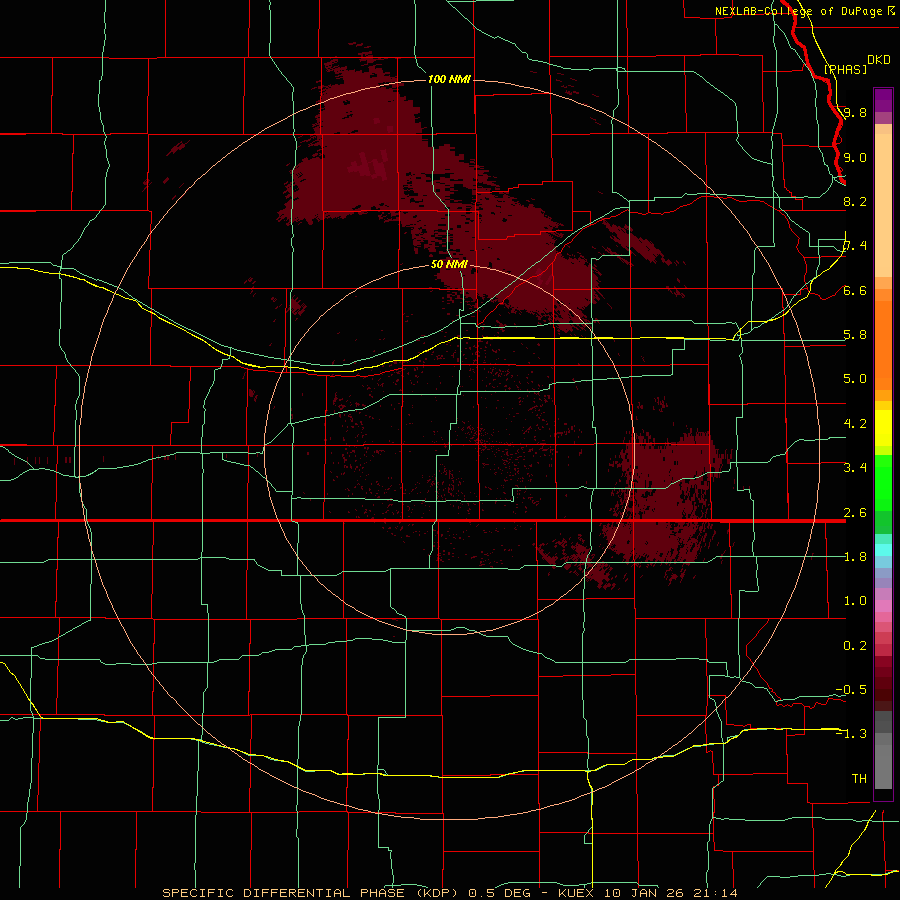Image resolution: width=900 pixels, height=900 pixels.
Task: Click the 2.6 legend value
Action: [855, 513]
